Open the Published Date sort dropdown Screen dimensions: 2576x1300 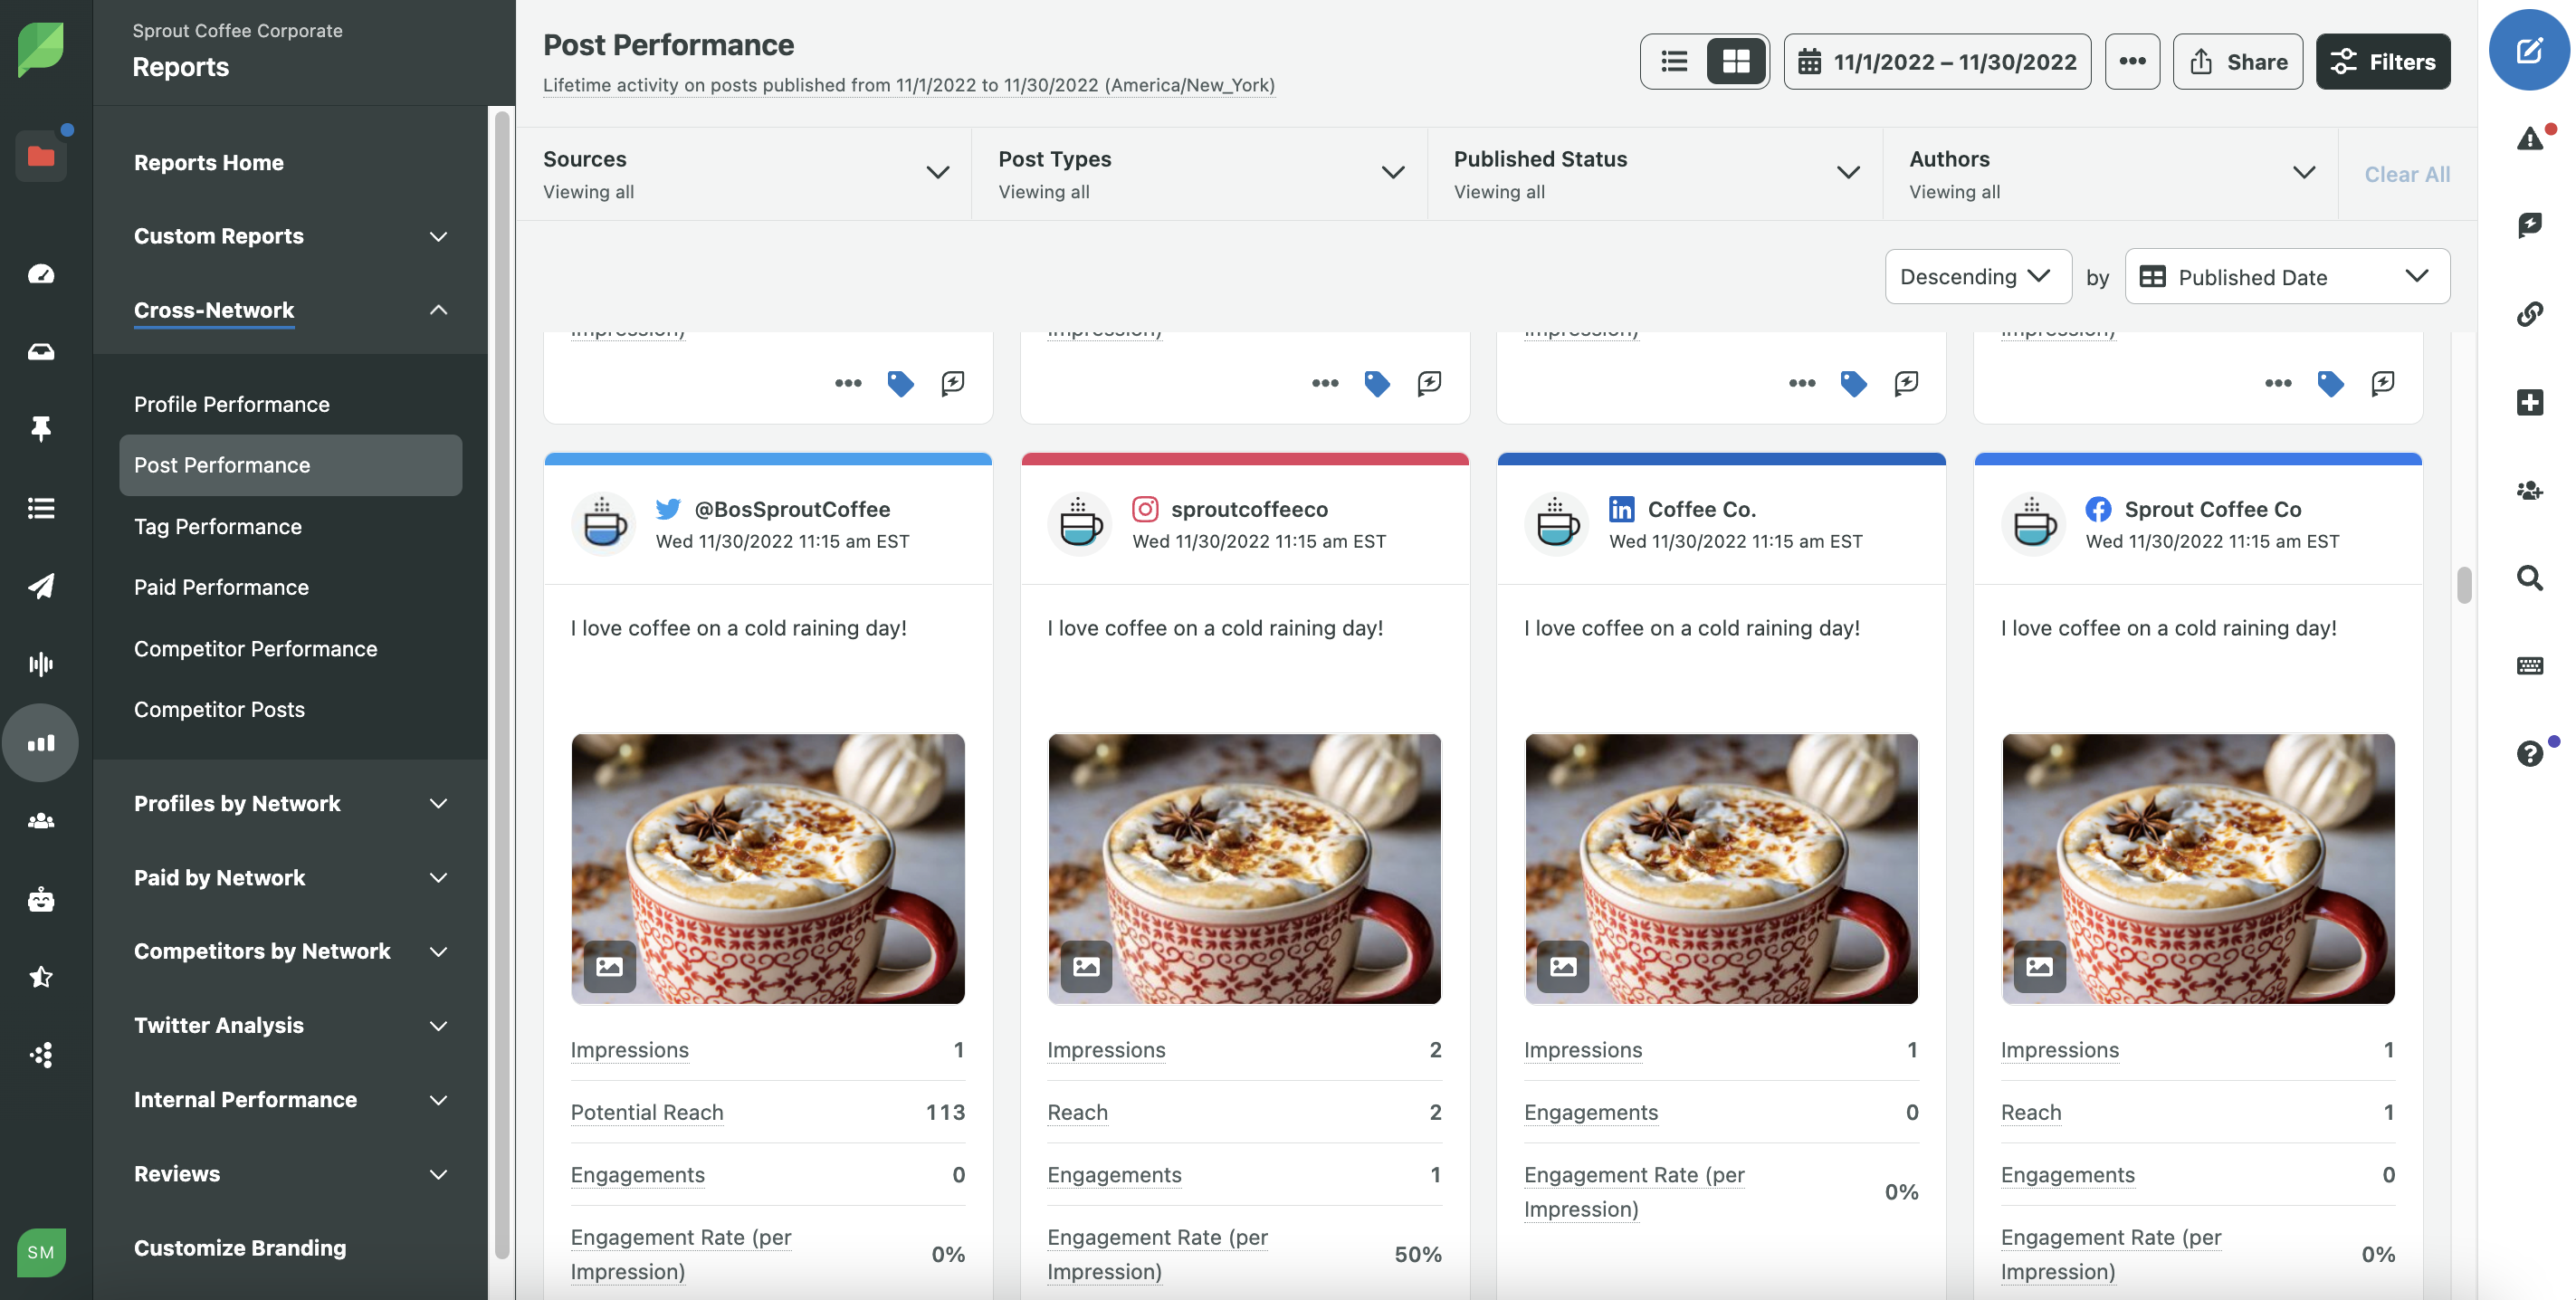pos(2286,277)
